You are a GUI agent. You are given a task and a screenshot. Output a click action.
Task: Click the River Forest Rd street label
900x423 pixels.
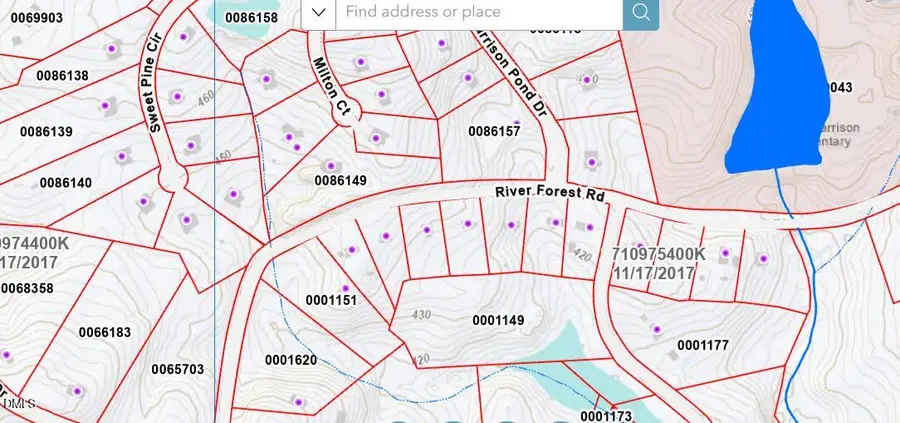[x=551, y=193]
